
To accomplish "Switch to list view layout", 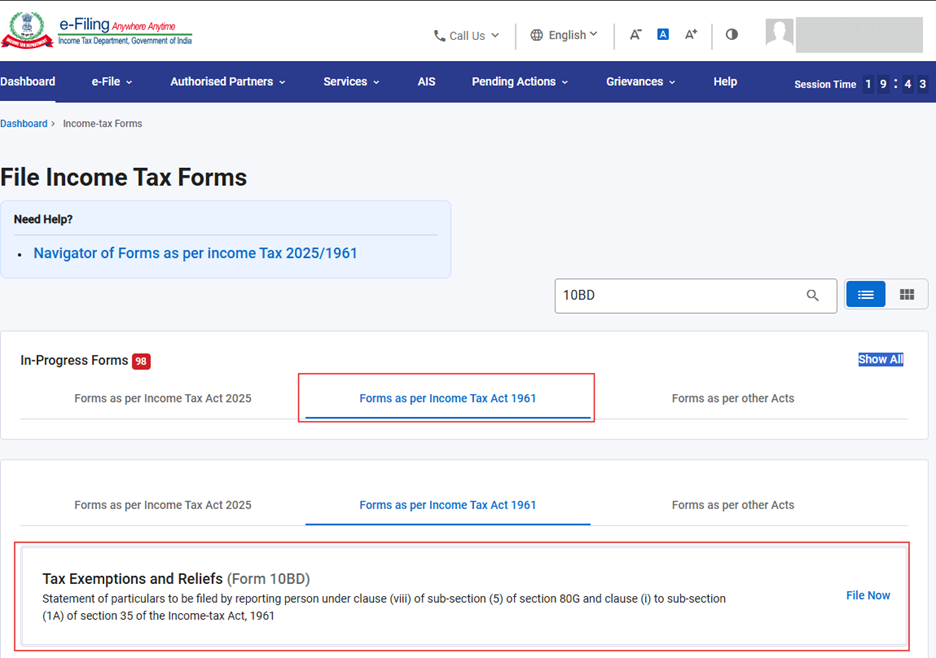I will pyautogui.click(x=866, y=294).
